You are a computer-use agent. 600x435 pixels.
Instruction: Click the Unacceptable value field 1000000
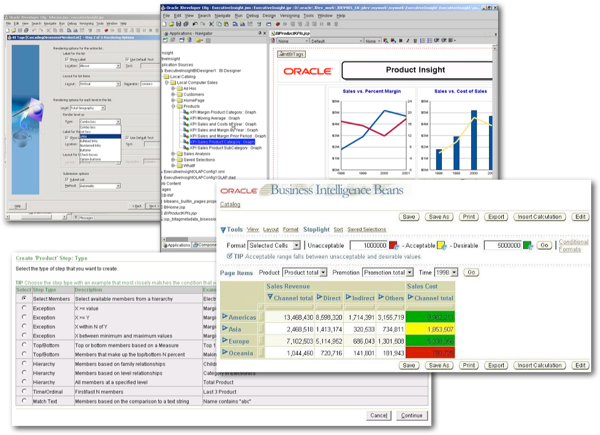369,245
